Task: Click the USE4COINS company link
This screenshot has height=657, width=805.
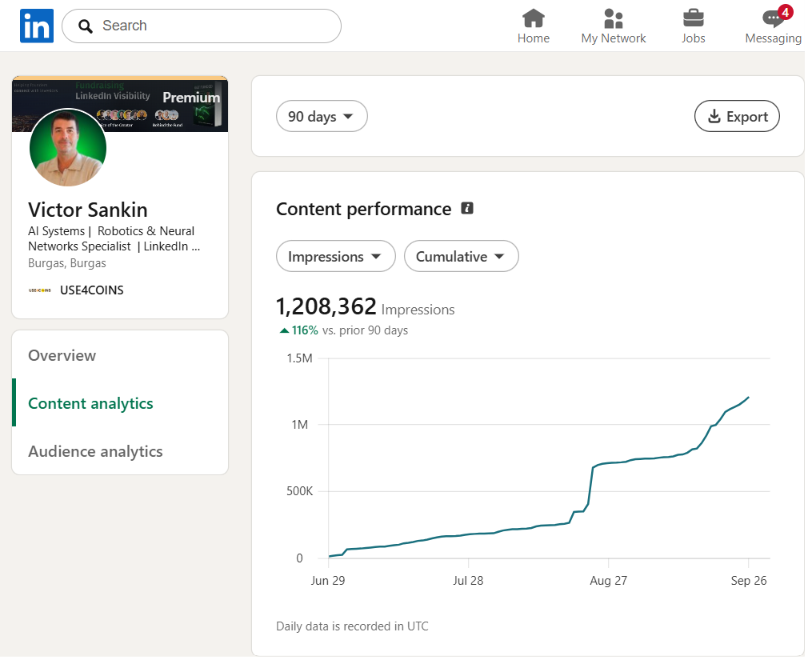Action: coord(91,290)
